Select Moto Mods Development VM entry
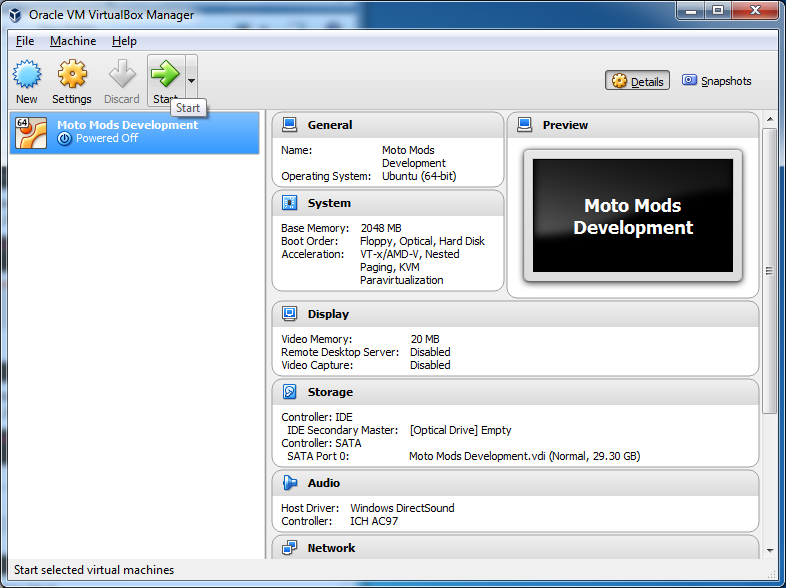The image size is (786, 588). [x=134, y=132]
